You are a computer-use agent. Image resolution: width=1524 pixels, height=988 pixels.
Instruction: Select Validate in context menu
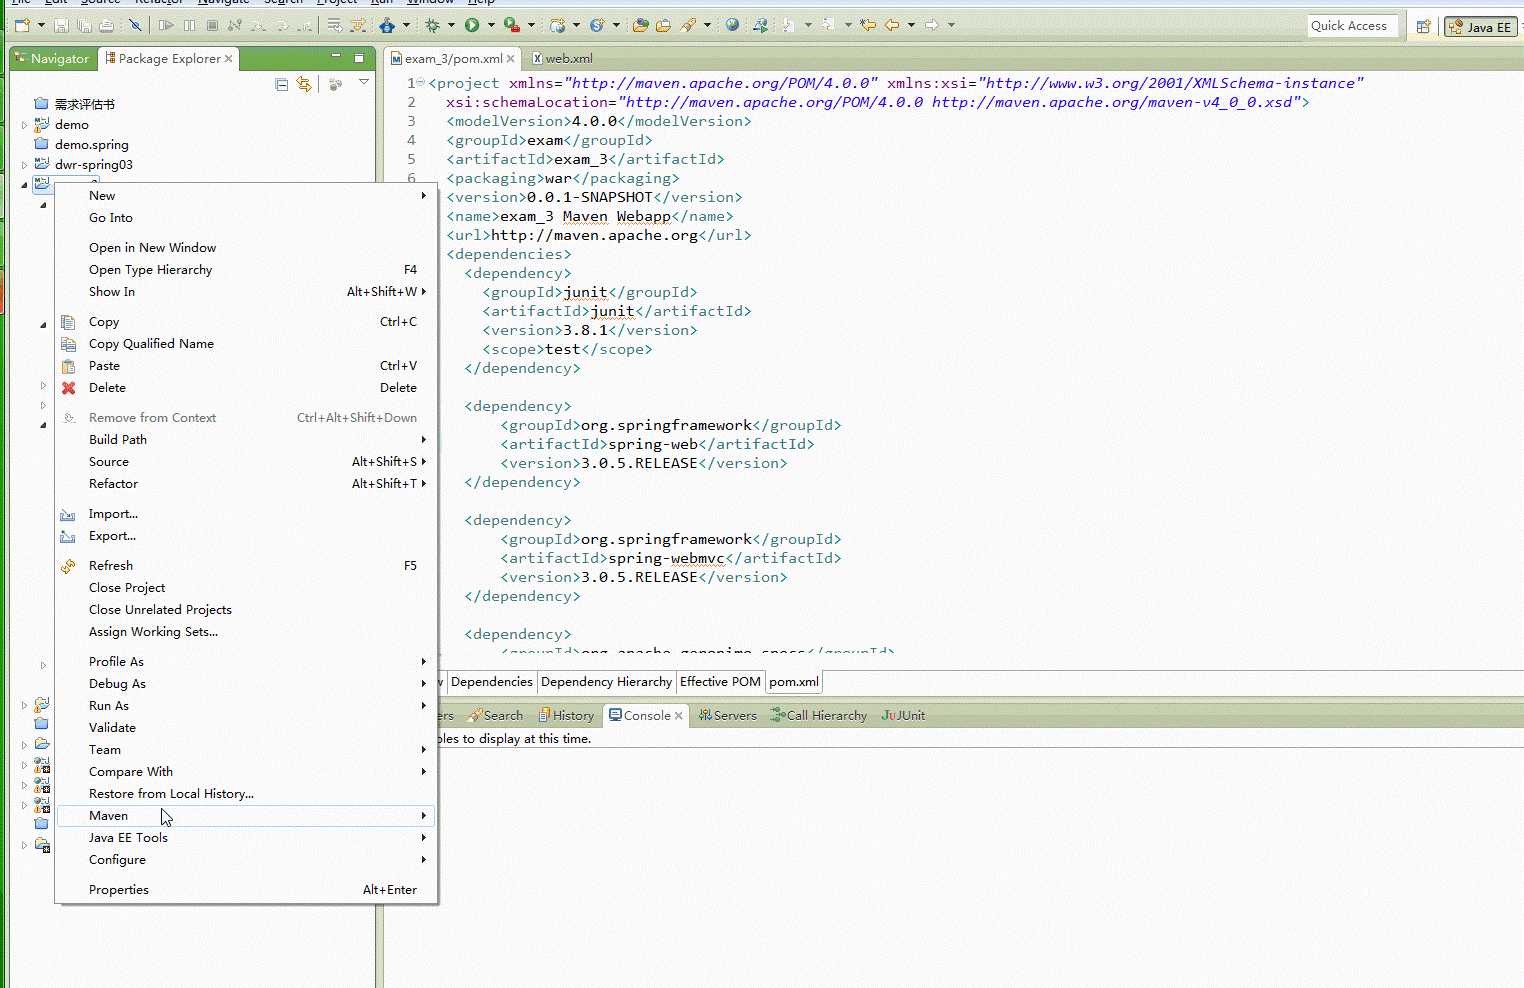pyautogui.click(x=246, y=728)
